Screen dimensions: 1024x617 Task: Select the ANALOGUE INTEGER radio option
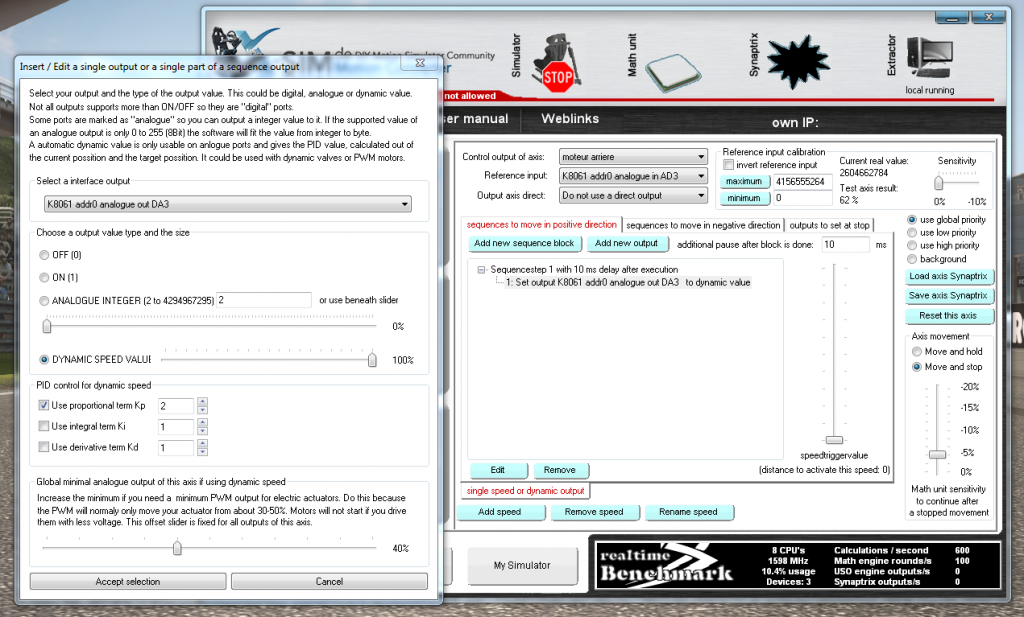(x=44, y=301)
